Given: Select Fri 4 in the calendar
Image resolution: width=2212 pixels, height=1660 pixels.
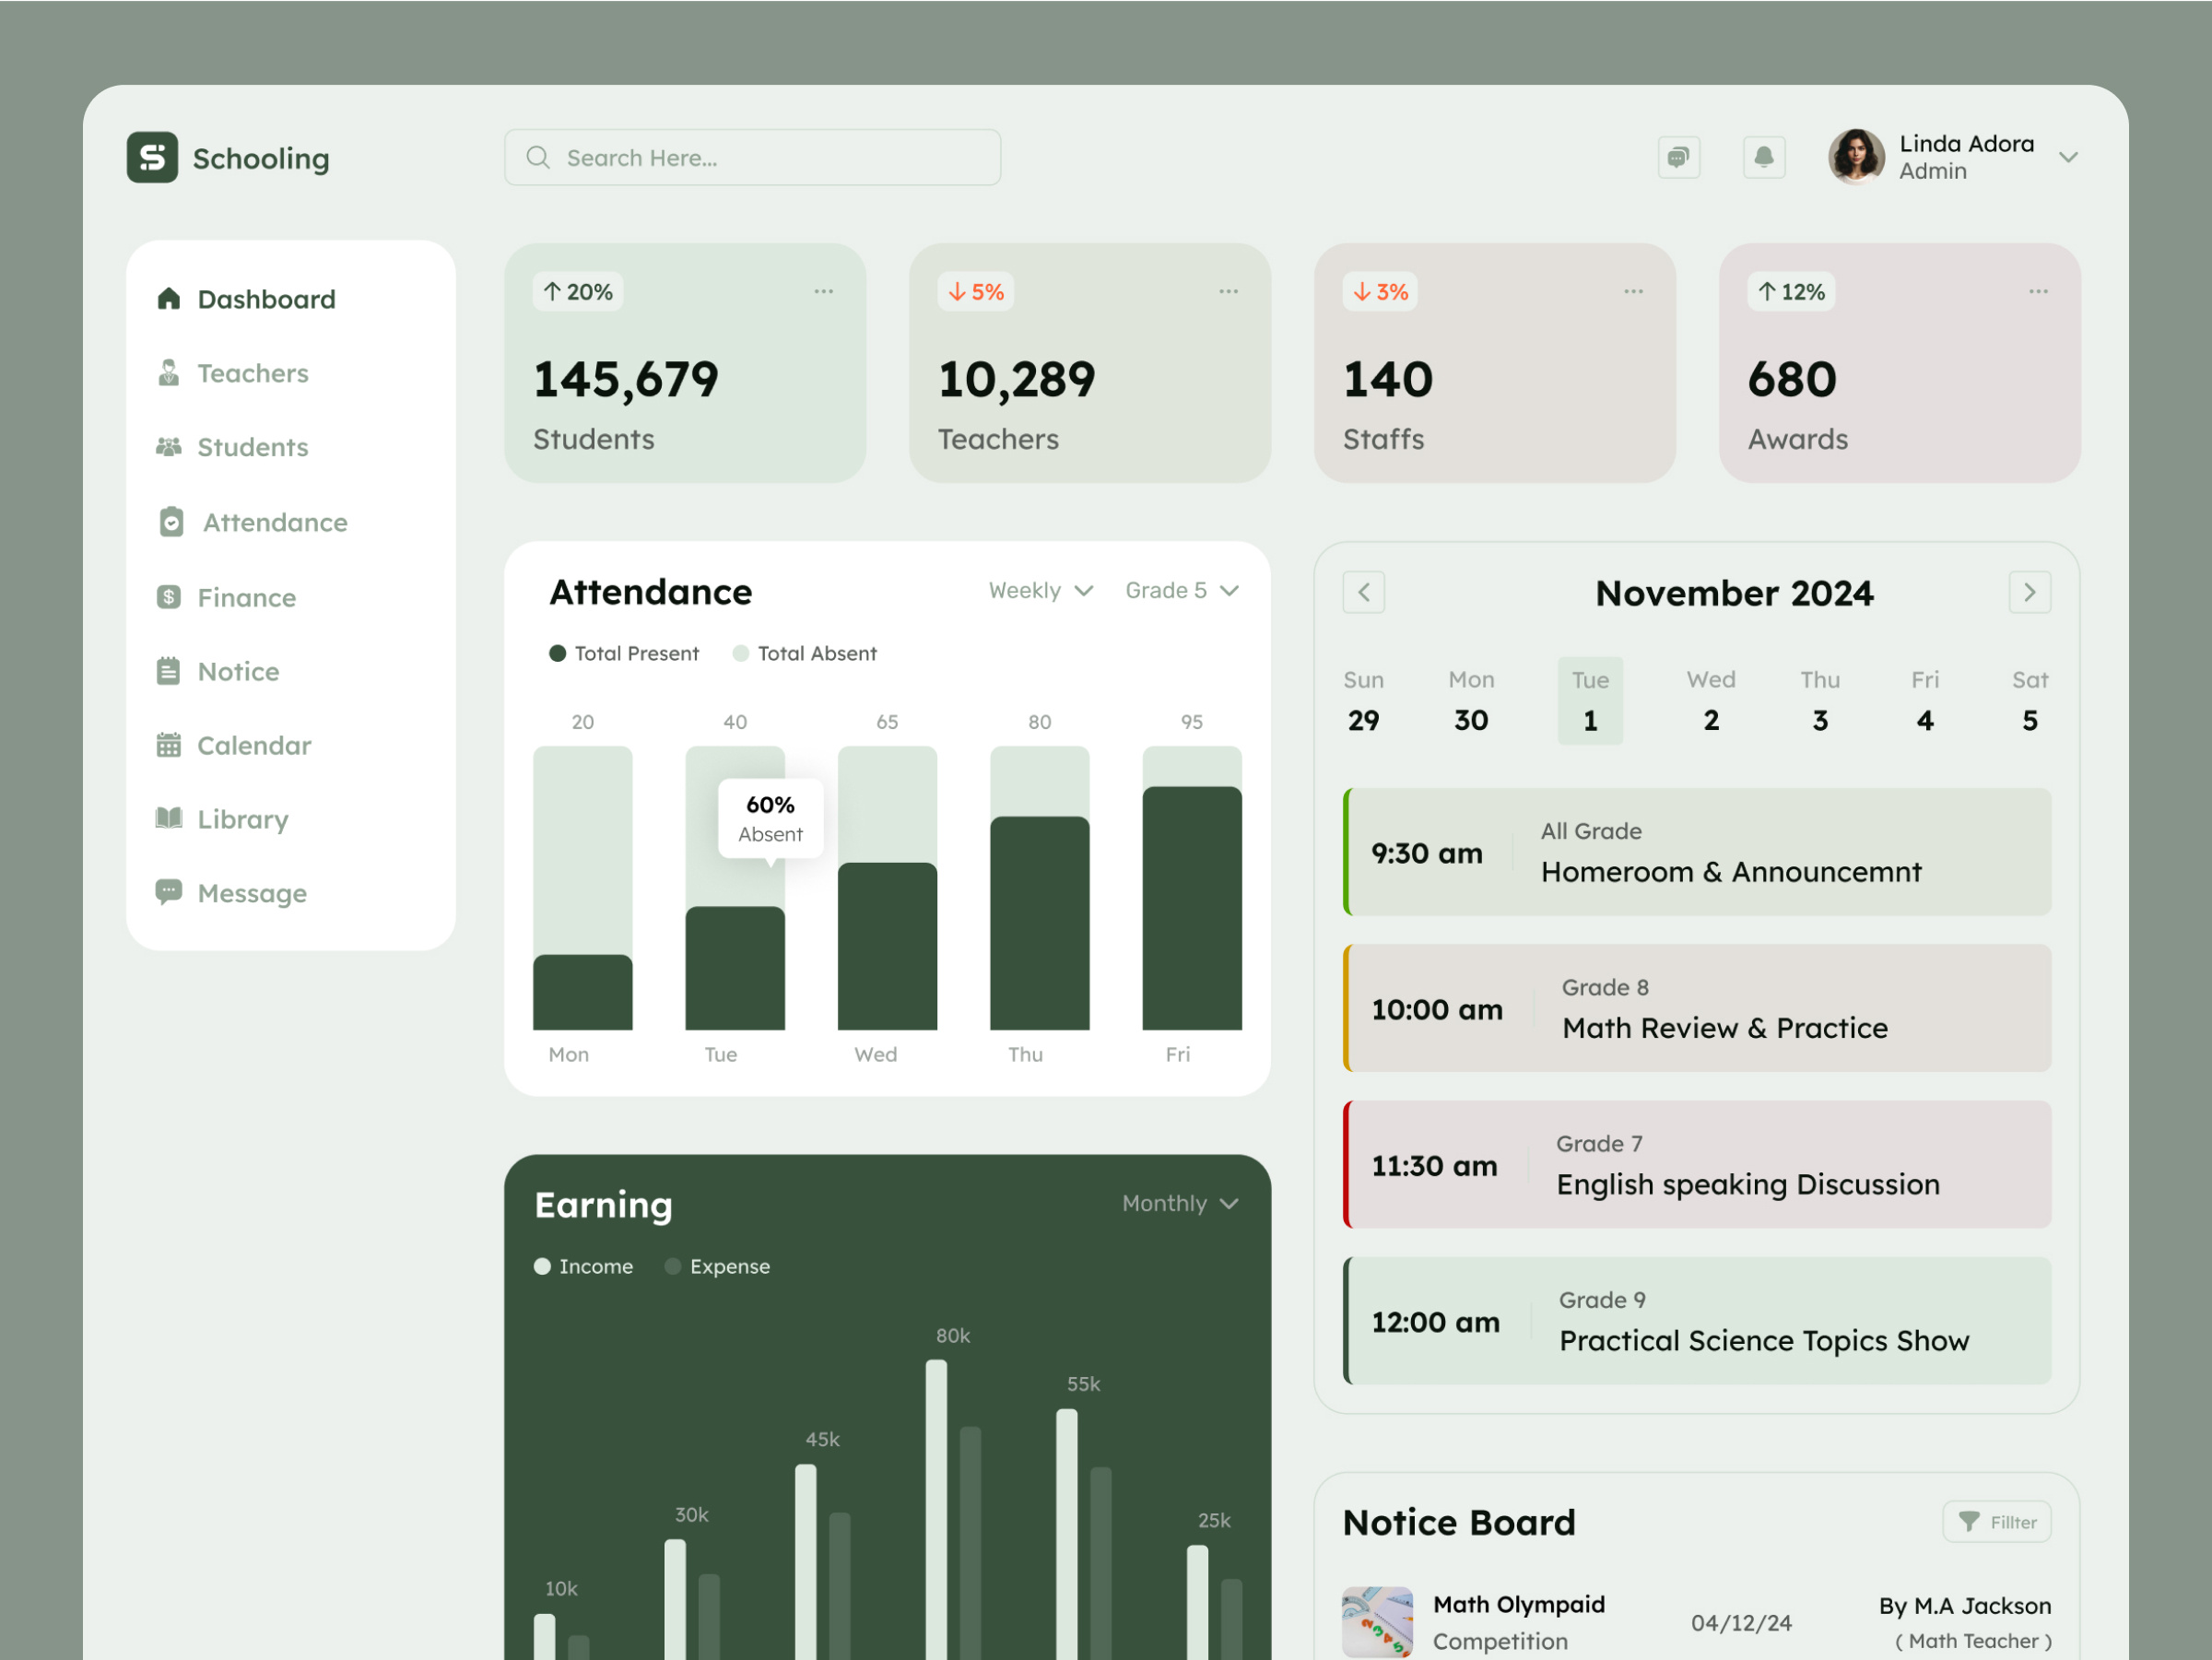Looking at the screenshot, I should 1925,701.
